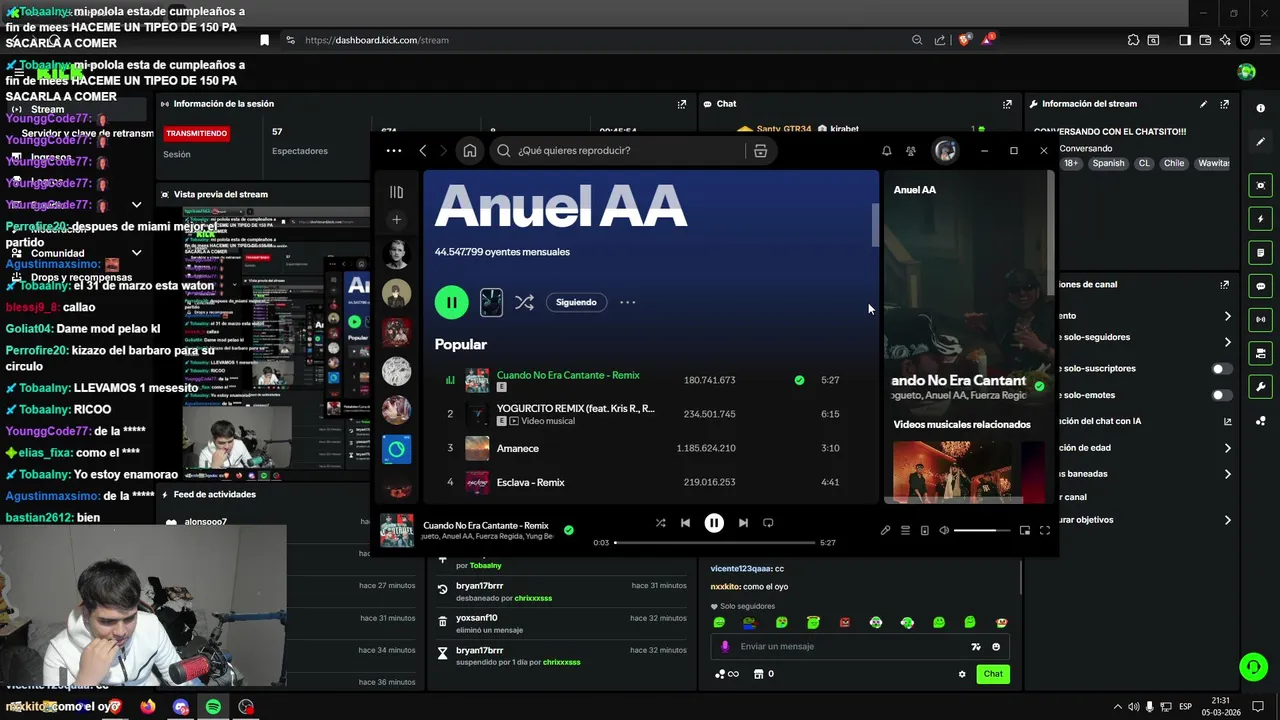Click the create playlist plus button
Image resolution: width=1280 pixels, height=720 pixels.
click(x=396, y=219)
